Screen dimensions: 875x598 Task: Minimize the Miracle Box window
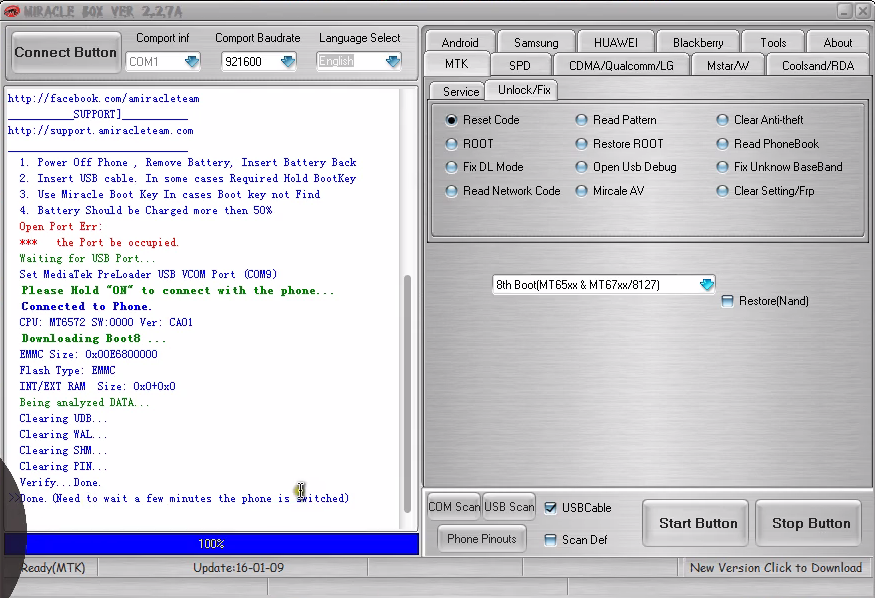click(x=844, y=11)
